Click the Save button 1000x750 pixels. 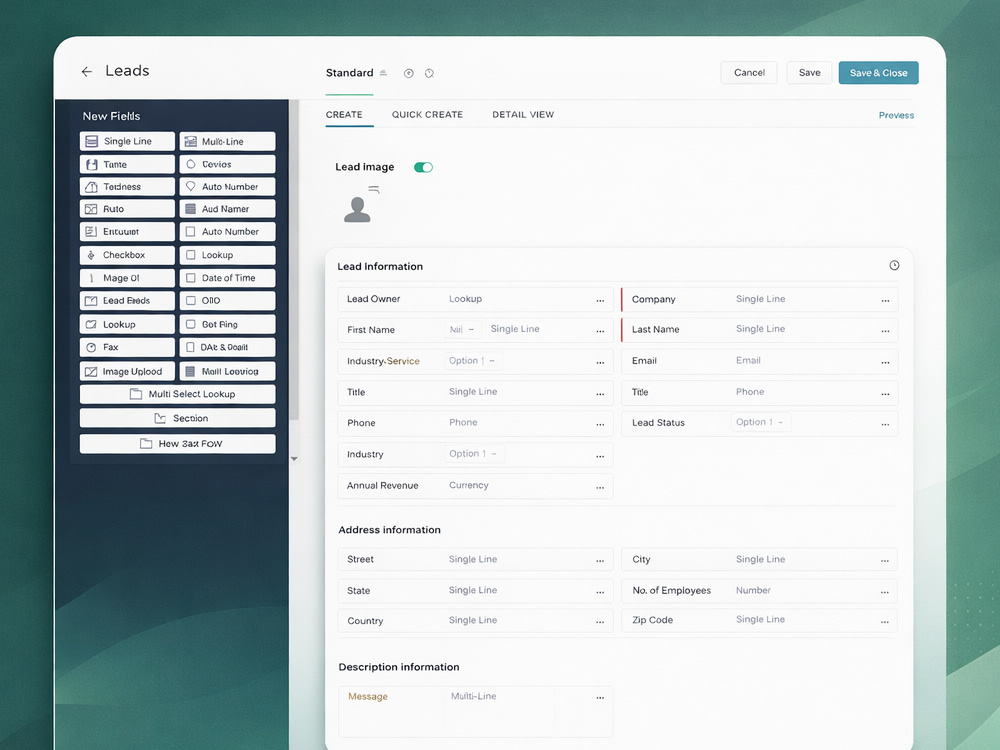[x=809, y=73]
